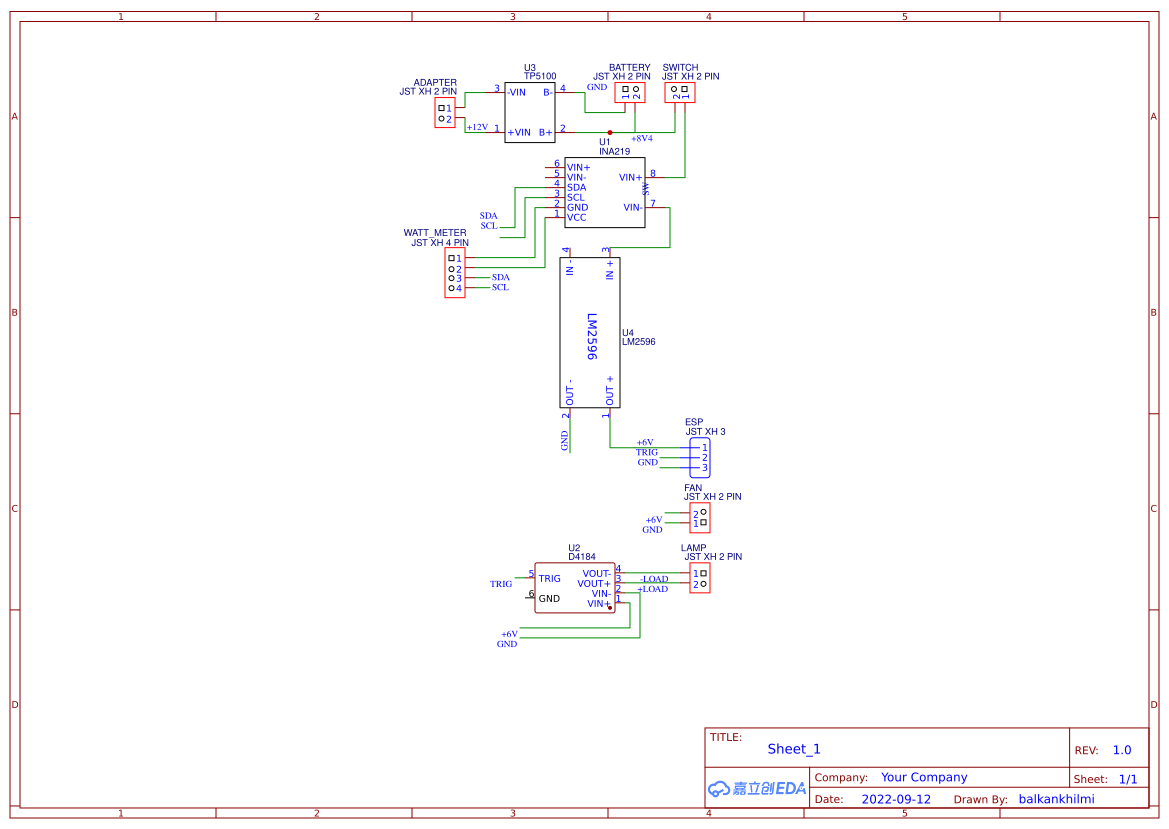Screen dimensions: 1169x829
Task: Click the ADAPTER JST XH 2 PIN connector
Action: point(444,110)
